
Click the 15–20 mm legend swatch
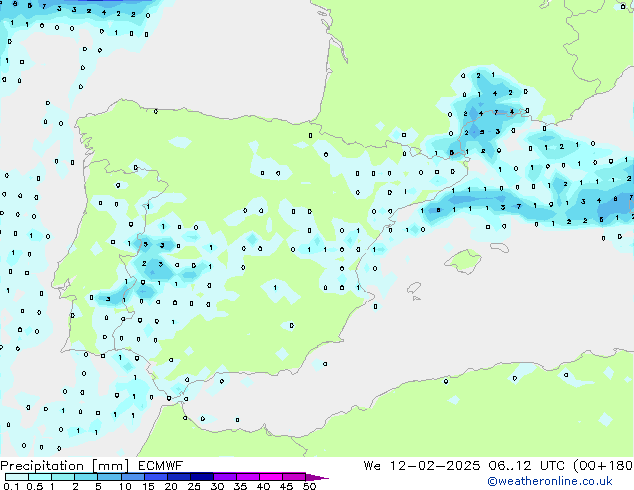[155, 477]
